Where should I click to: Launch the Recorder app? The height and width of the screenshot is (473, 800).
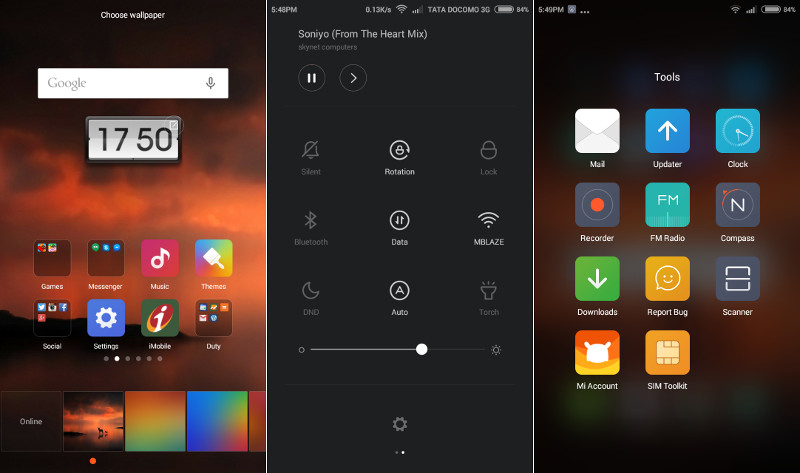click(597, 205)
